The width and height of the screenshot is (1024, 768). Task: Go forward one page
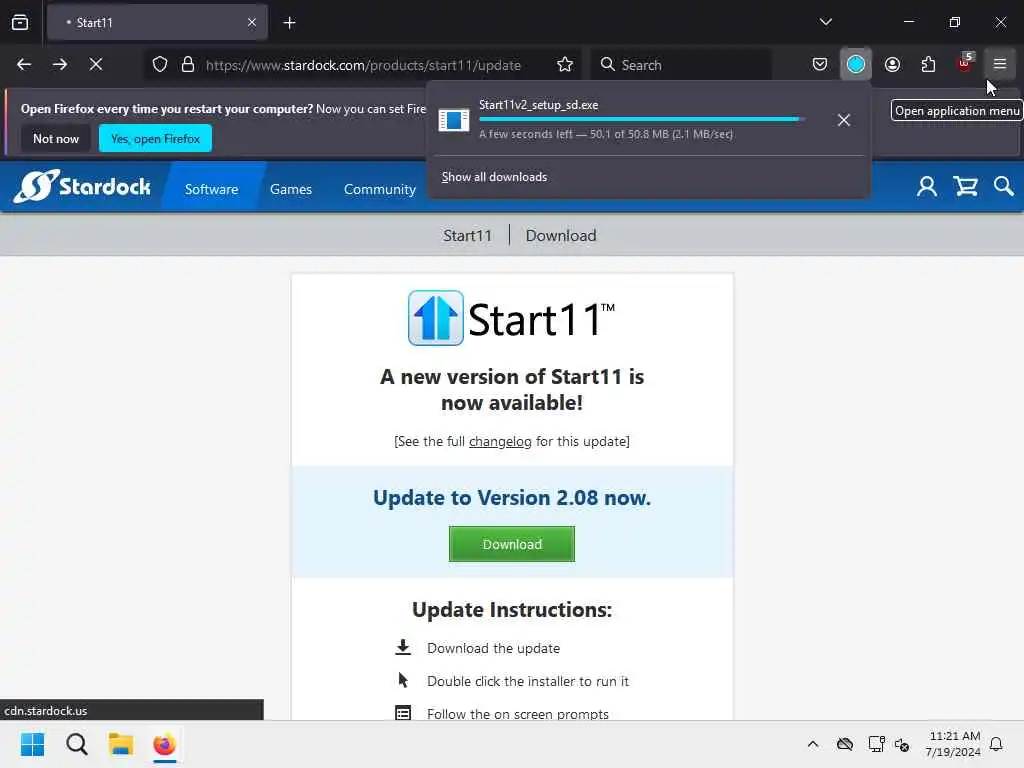click(x=60, y=64)
